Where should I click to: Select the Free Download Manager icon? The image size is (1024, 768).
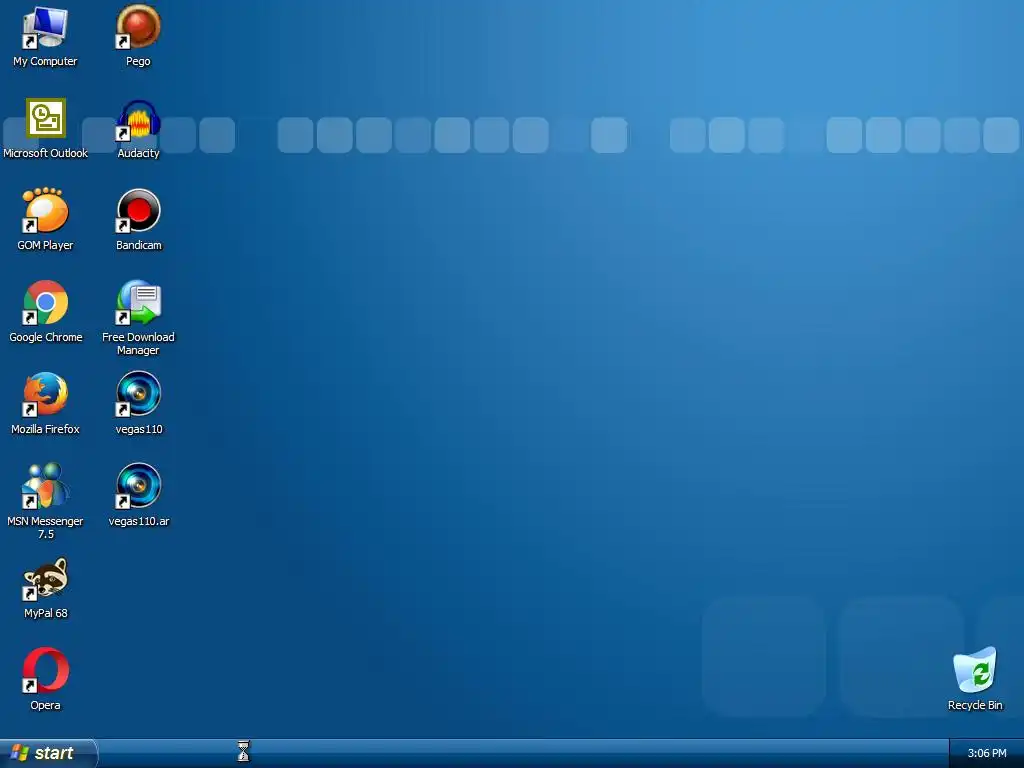point(138,303)
